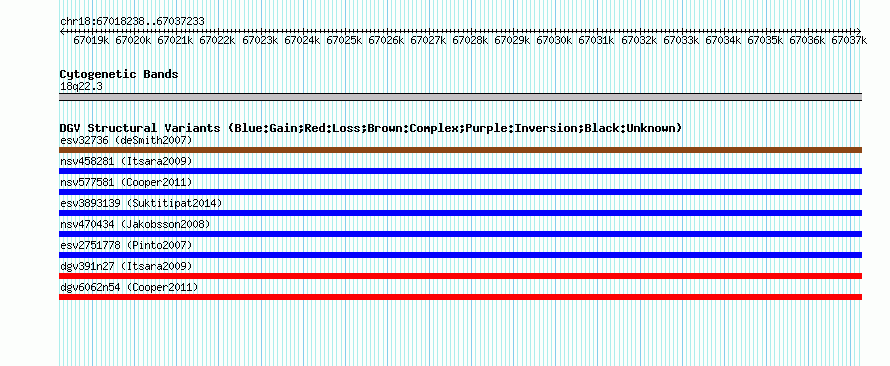Open the dgv6062n54 (Cooper2011) label
Image resolution: width=890 pixels, height=366 pixels.
click(x=129, y=287)
